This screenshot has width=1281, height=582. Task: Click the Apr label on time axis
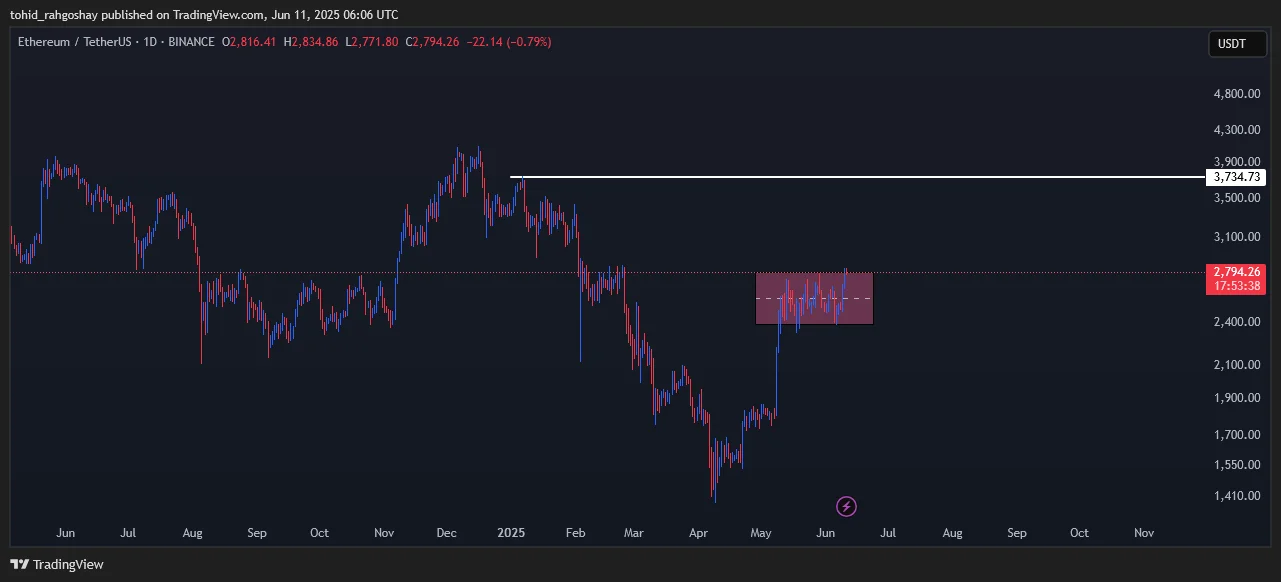tap(697, 533)
